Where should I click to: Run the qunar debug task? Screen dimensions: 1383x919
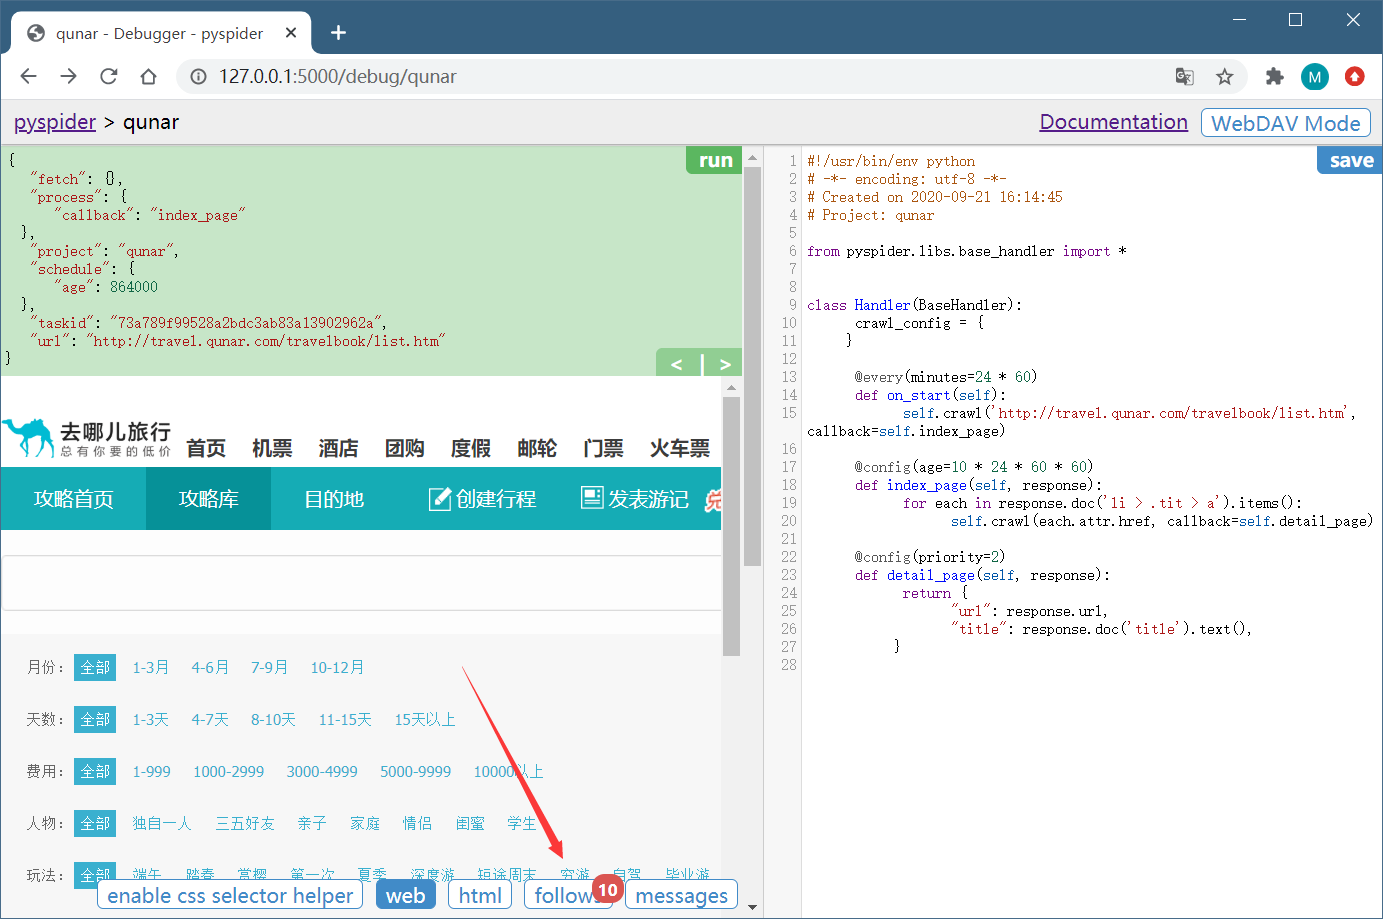(715, 160)
